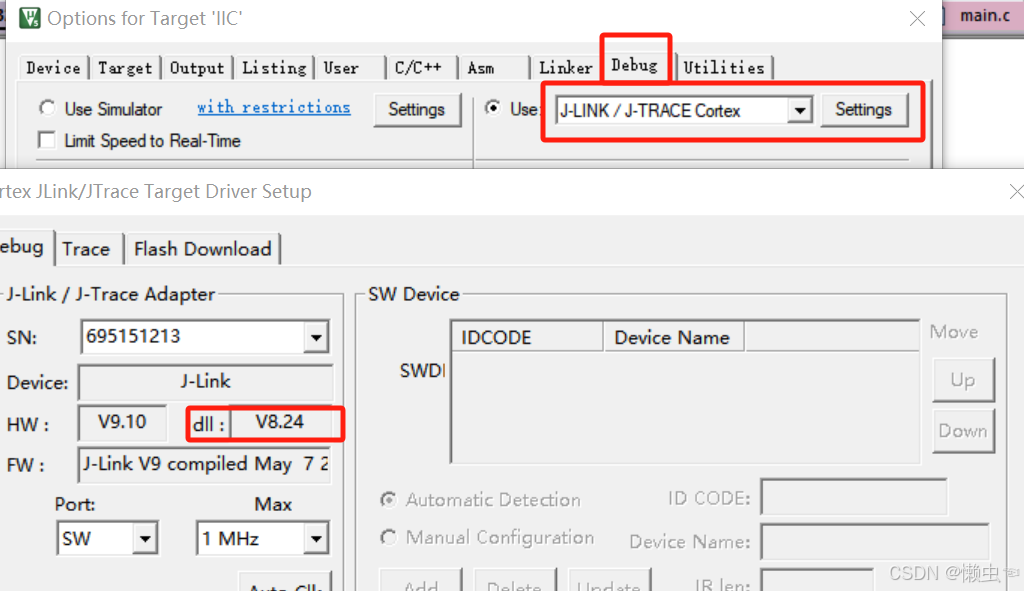The width and height of the screenshot is (1024, 591).
Task: Select Manual Configuration radio button
Action: [x=389, y=537]
